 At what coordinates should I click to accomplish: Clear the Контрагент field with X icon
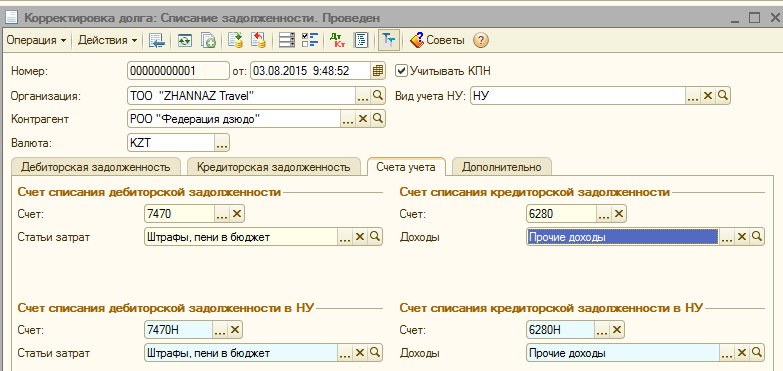click(x=364, y=118)
